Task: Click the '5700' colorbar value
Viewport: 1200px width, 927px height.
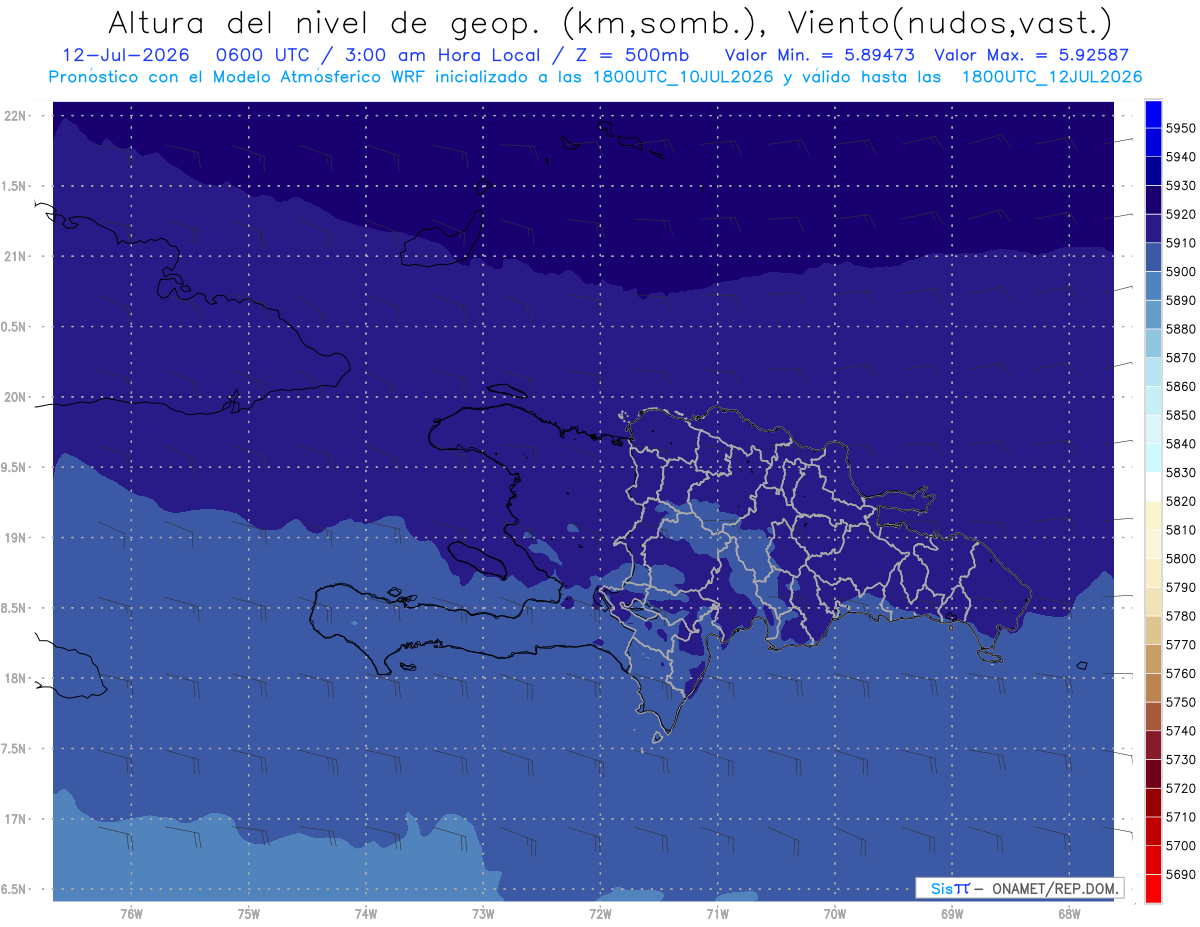Action: point(1181,846)
